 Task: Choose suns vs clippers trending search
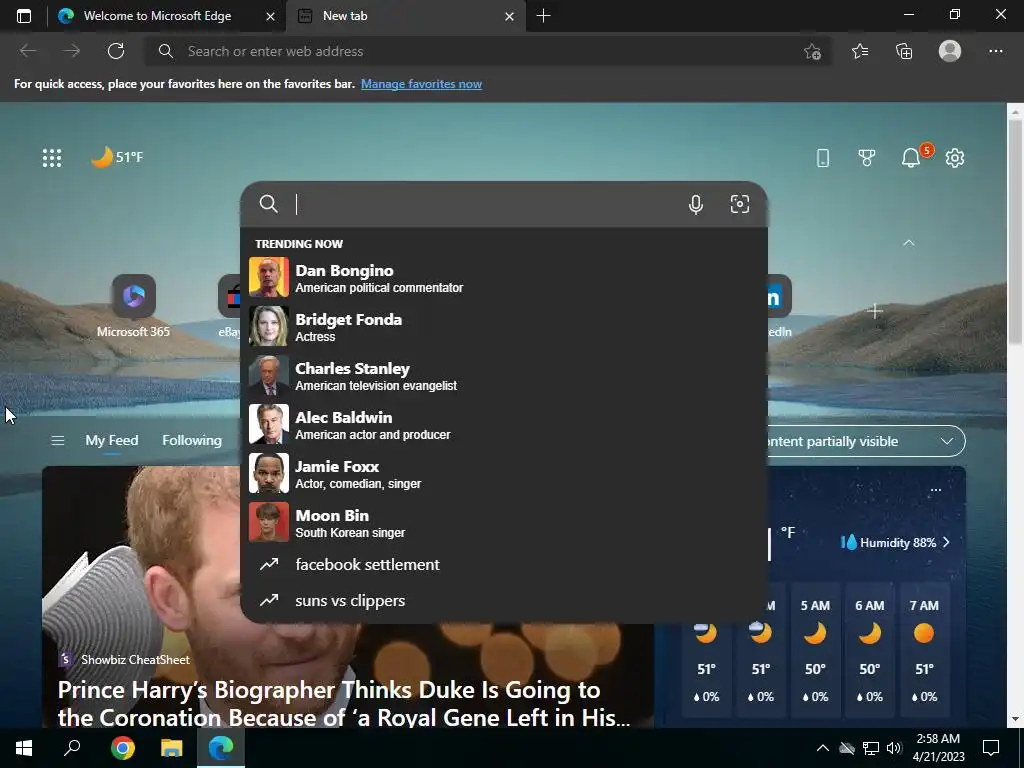click(x=504, y=600)
